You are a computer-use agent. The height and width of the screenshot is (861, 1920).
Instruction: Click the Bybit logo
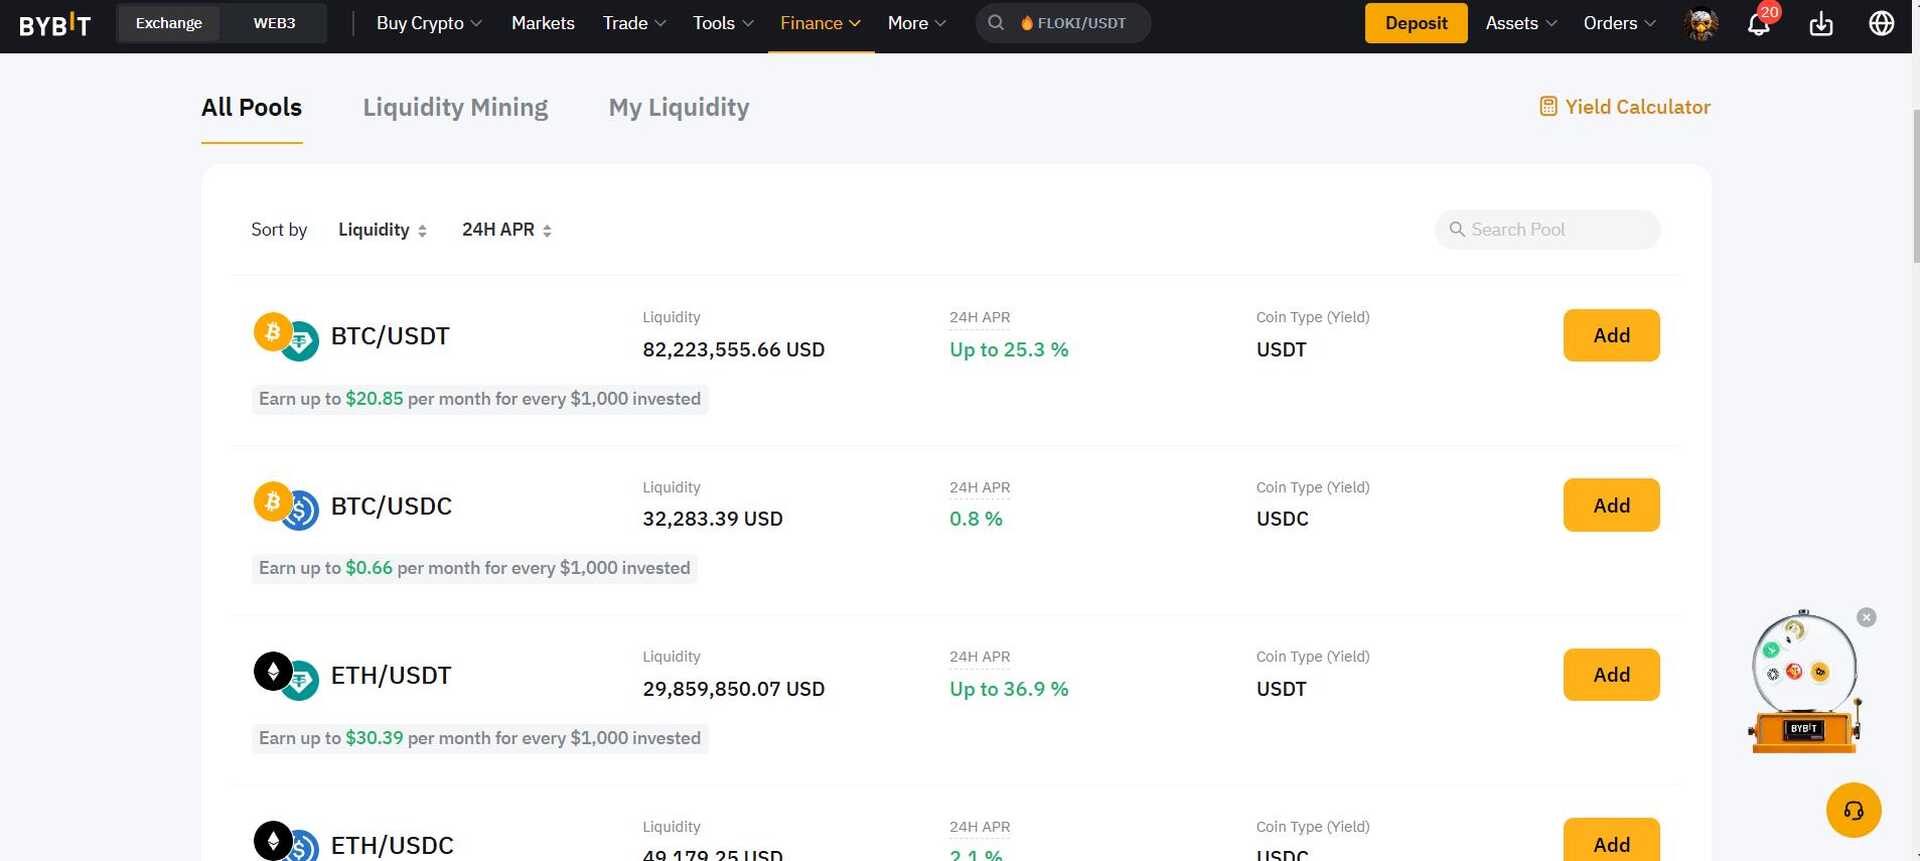[x=55, y=24]
